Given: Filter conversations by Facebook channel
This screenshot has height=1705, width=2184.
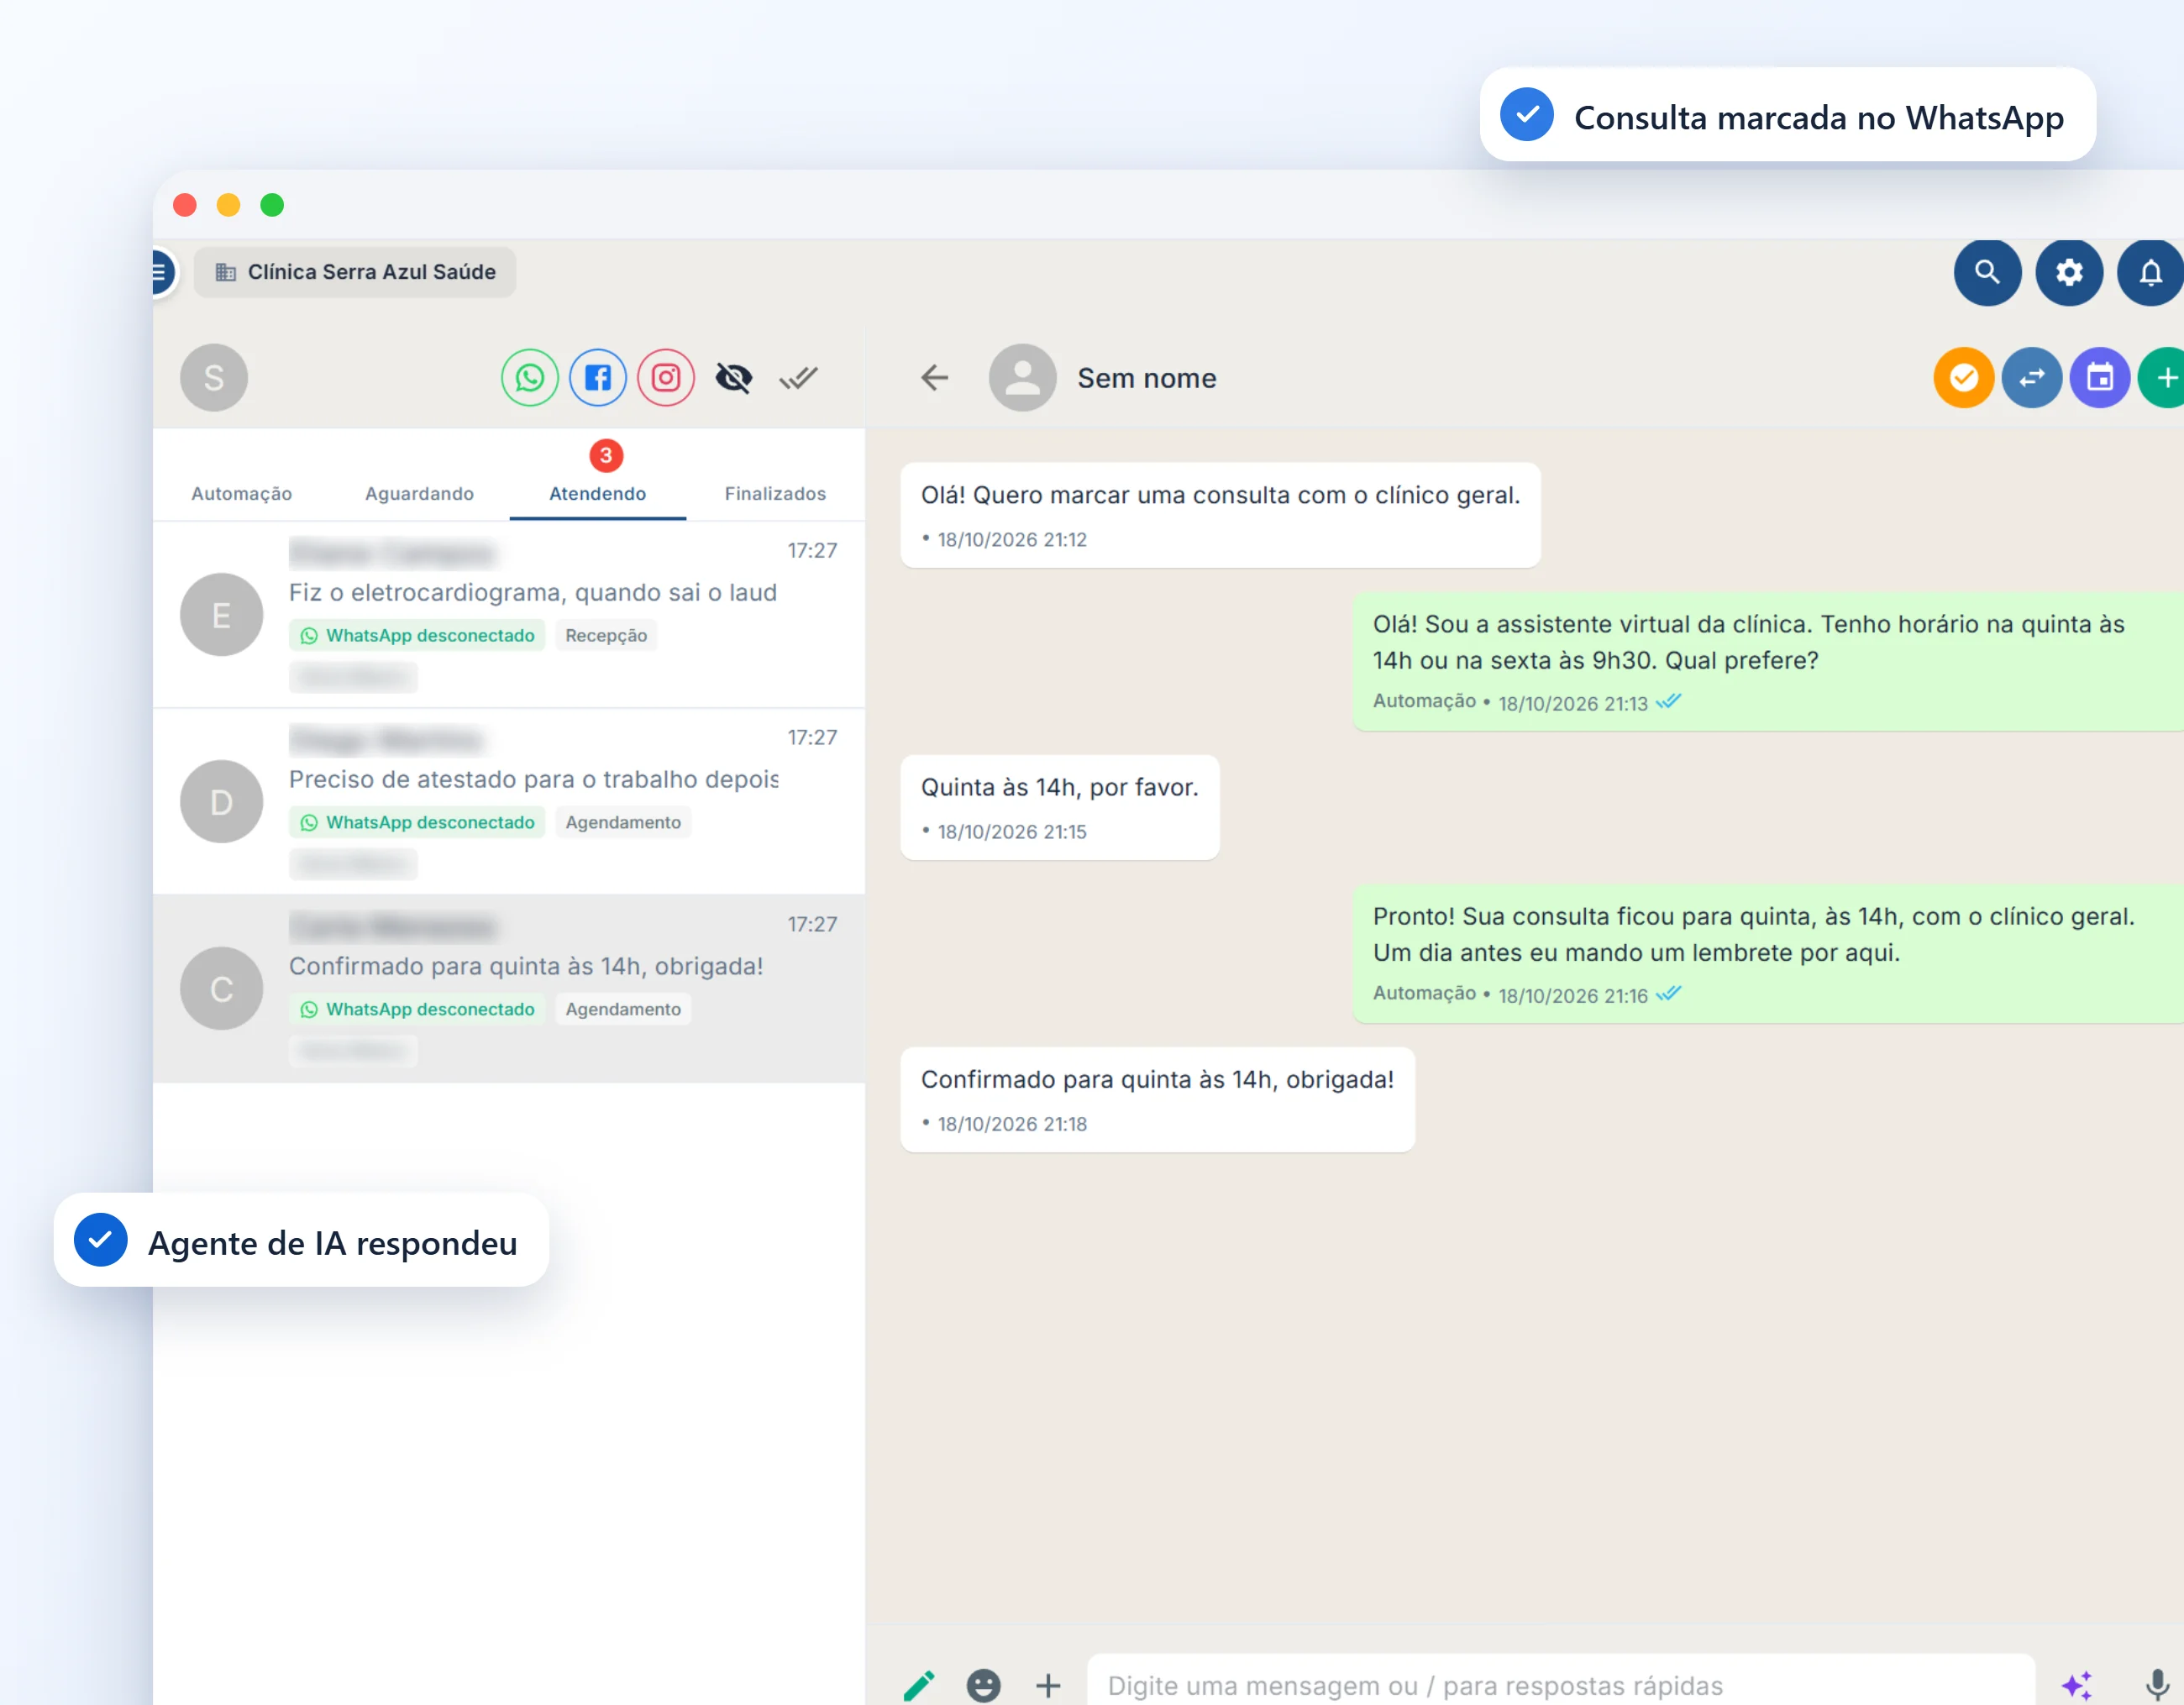Looking at the screenshot, I should [x=598, y=378].
